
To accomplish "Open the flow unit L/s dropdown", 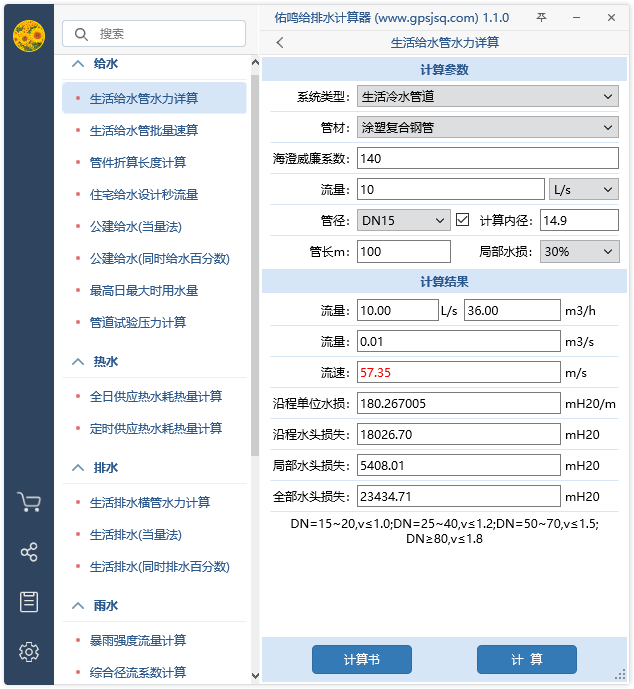I will pos(583,189).
